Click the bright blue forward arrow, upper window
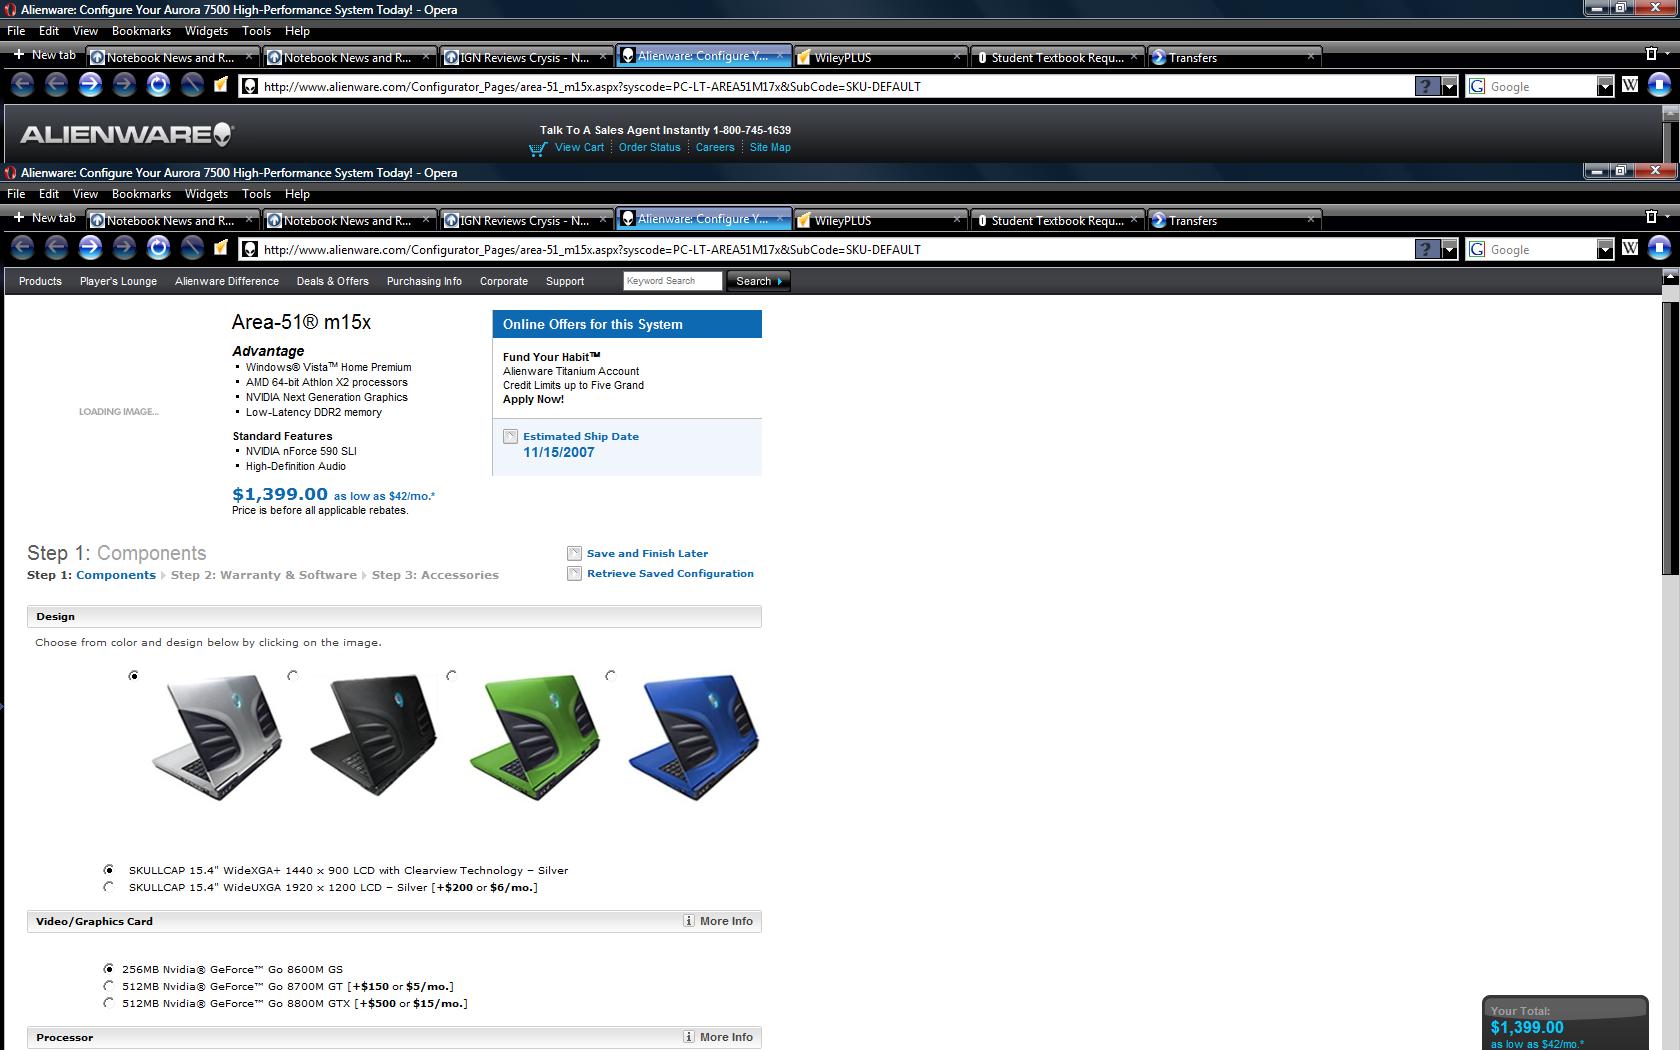The image size is (1680, 1050). (90, 85)
